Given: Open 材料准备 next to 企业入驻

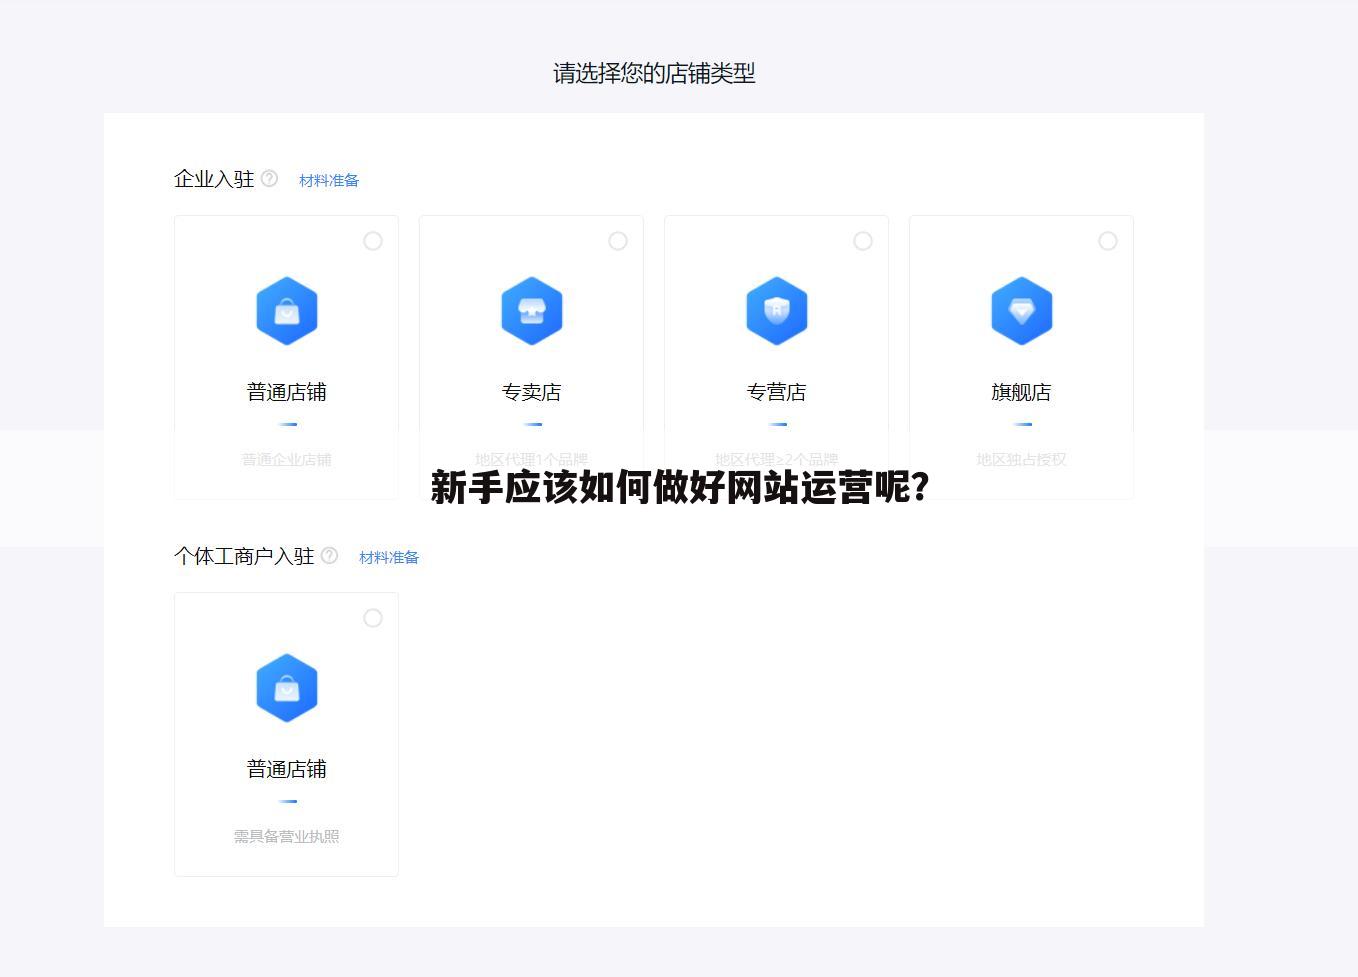Looking at the screenshot, I should point(329,180).
